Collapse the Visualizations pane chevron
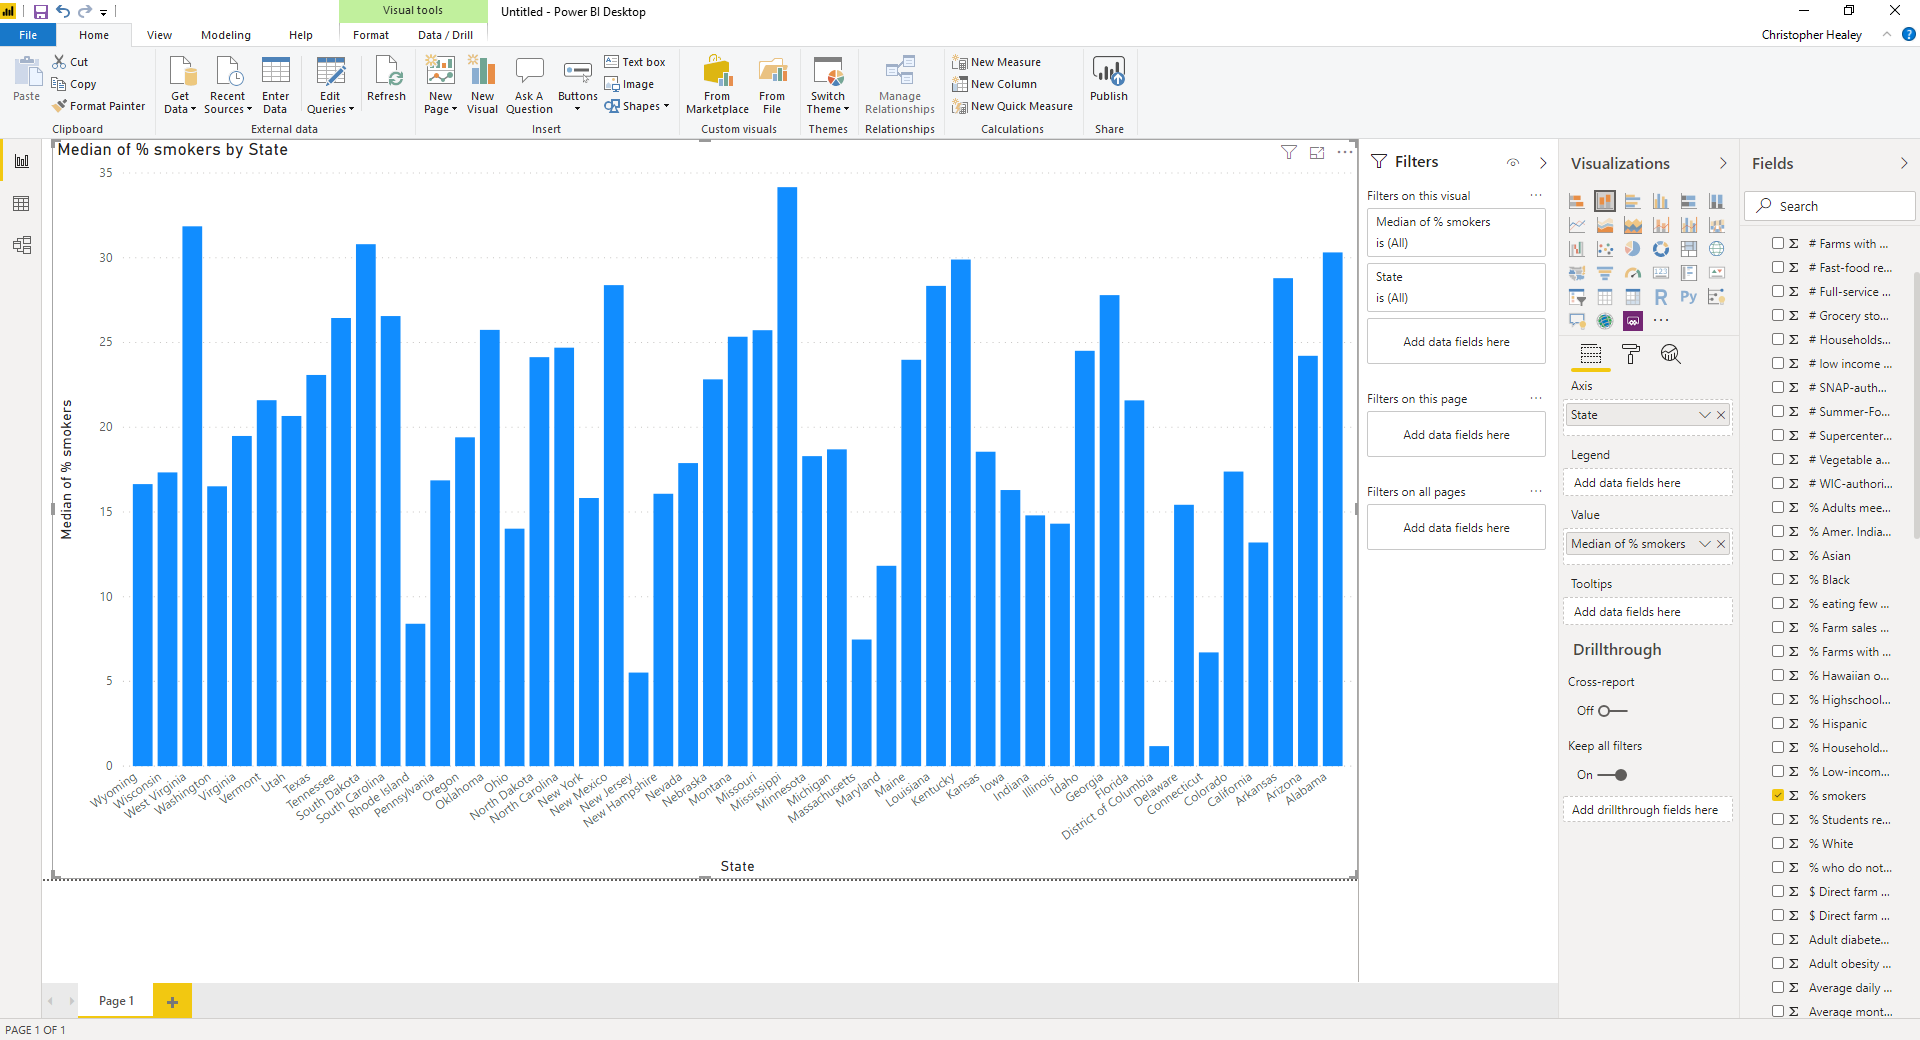 coord(1723,163)
